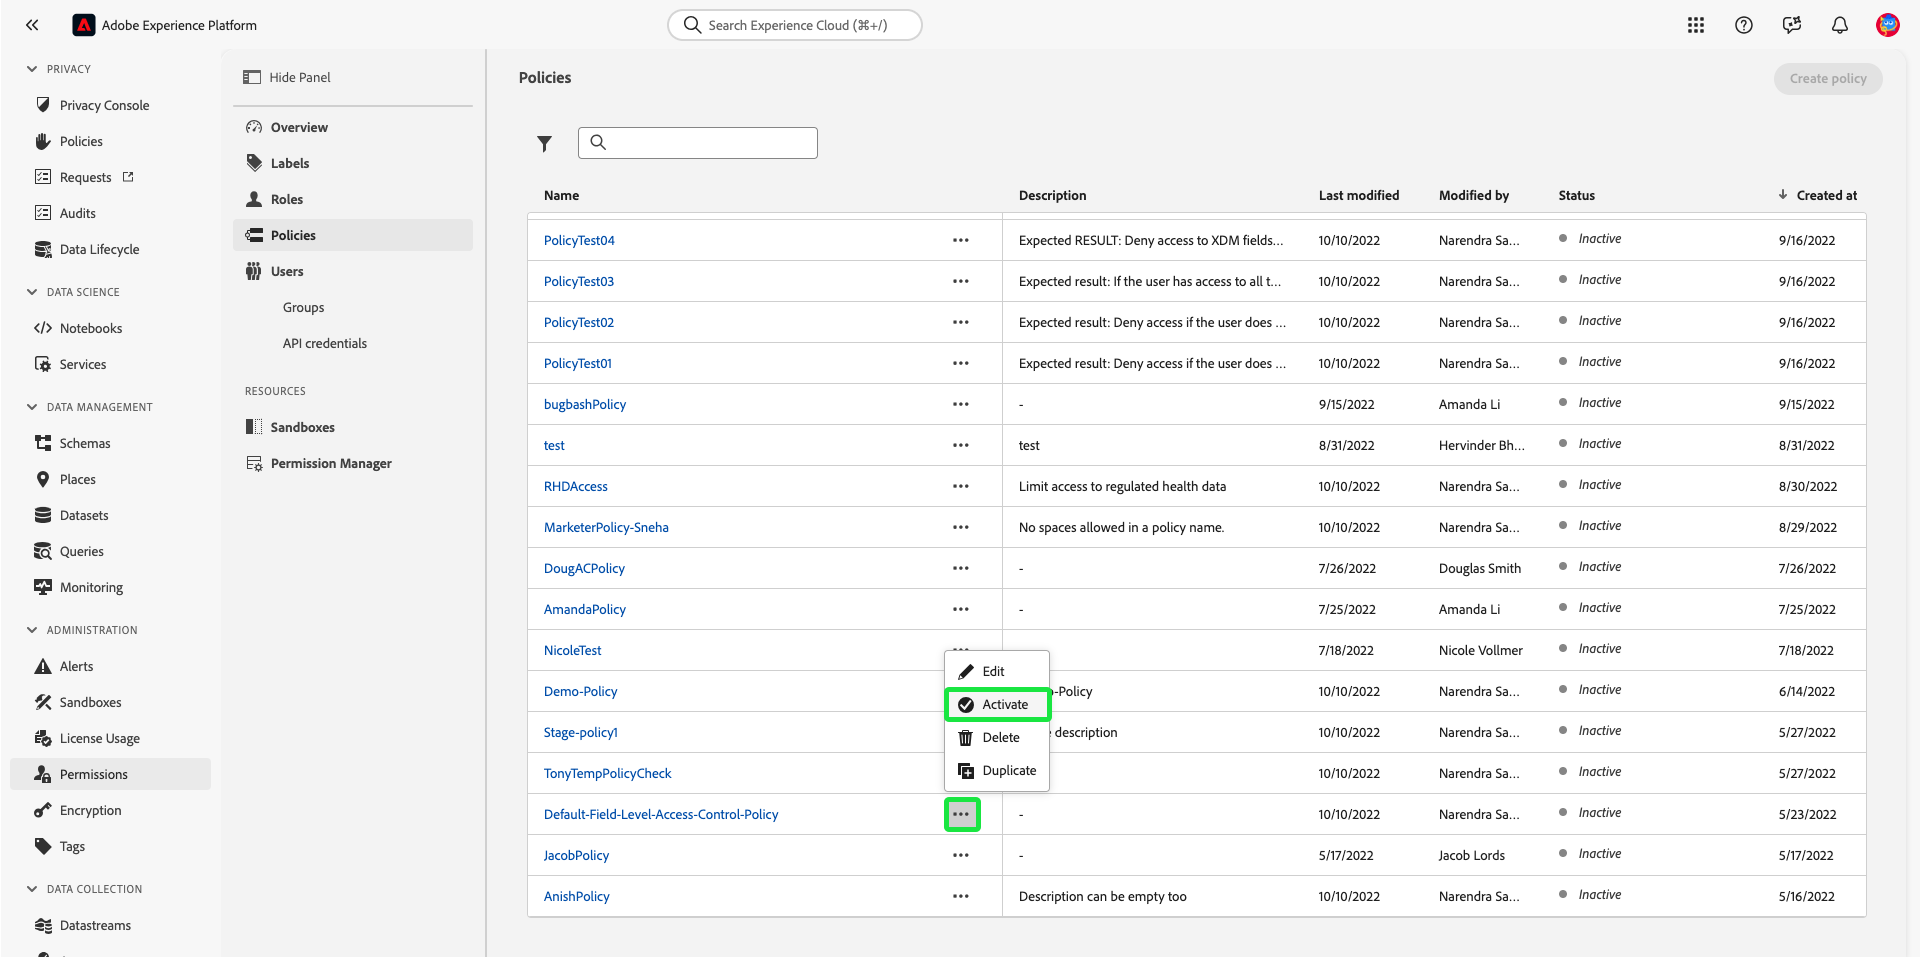
Task: Click the filter funnel icon
Action: tap(544, 144)
